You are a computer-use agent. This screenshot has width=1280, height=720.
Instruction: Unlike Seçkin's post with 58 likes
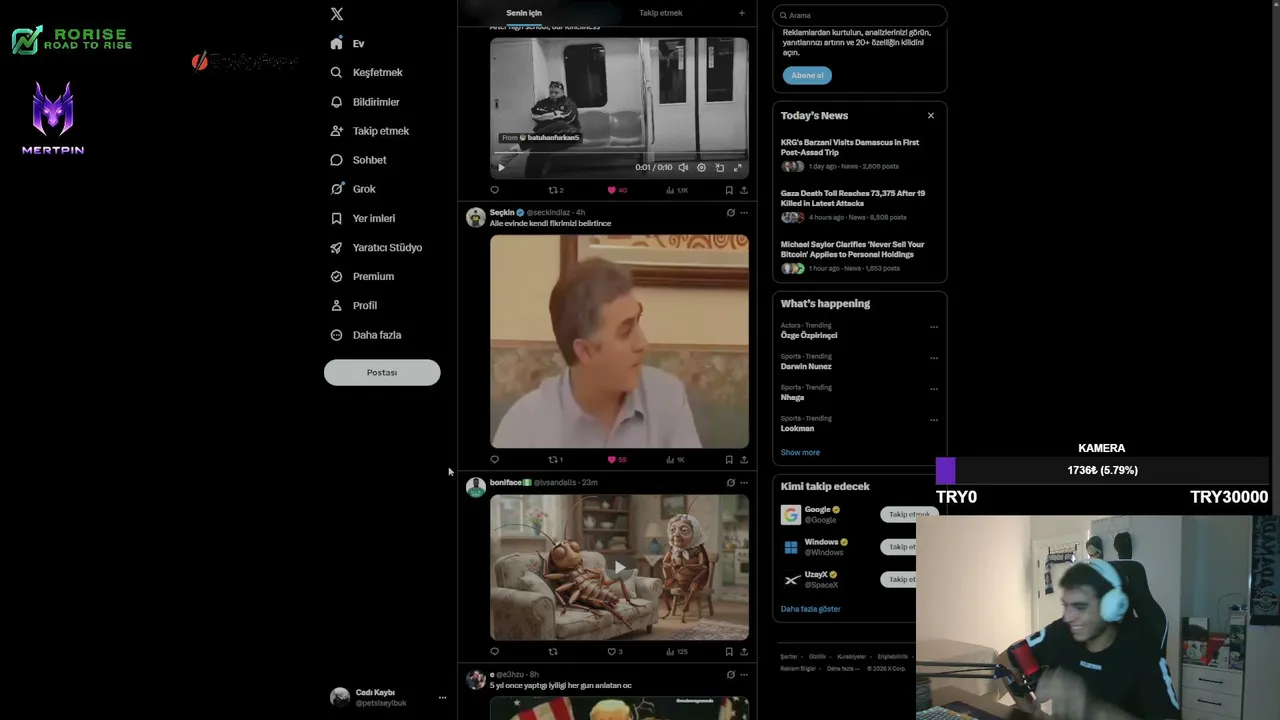612,460
